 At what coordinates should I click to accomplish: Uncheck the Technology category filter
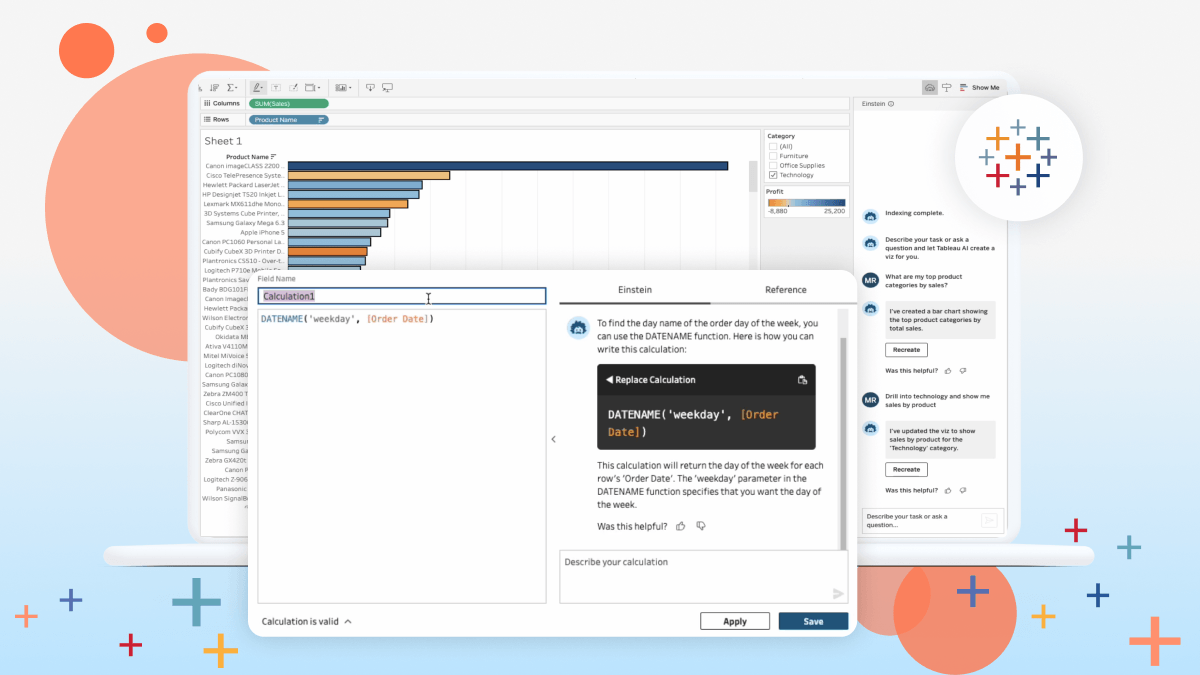(x=772, y=175)
